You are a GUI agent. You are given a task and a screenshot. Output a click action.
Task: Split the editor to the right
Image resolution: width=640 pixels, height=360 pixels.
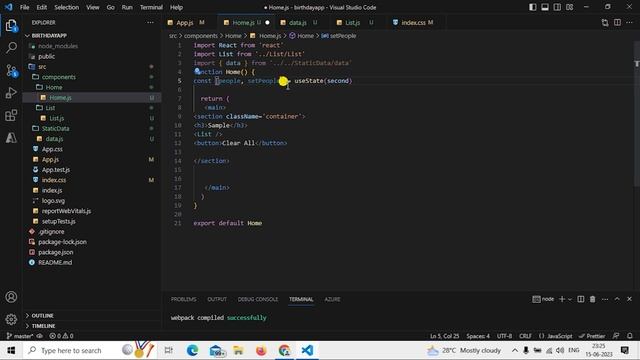pos(617,22)
